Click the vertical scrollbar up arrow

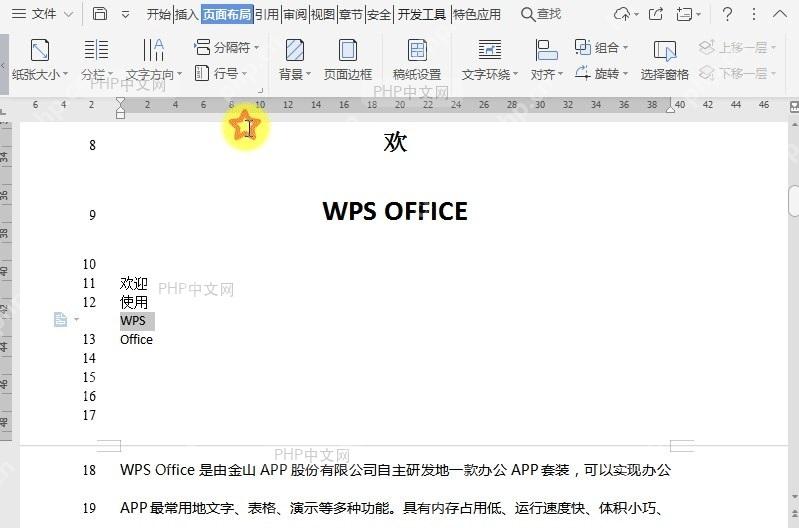click(x=794, y=124)
